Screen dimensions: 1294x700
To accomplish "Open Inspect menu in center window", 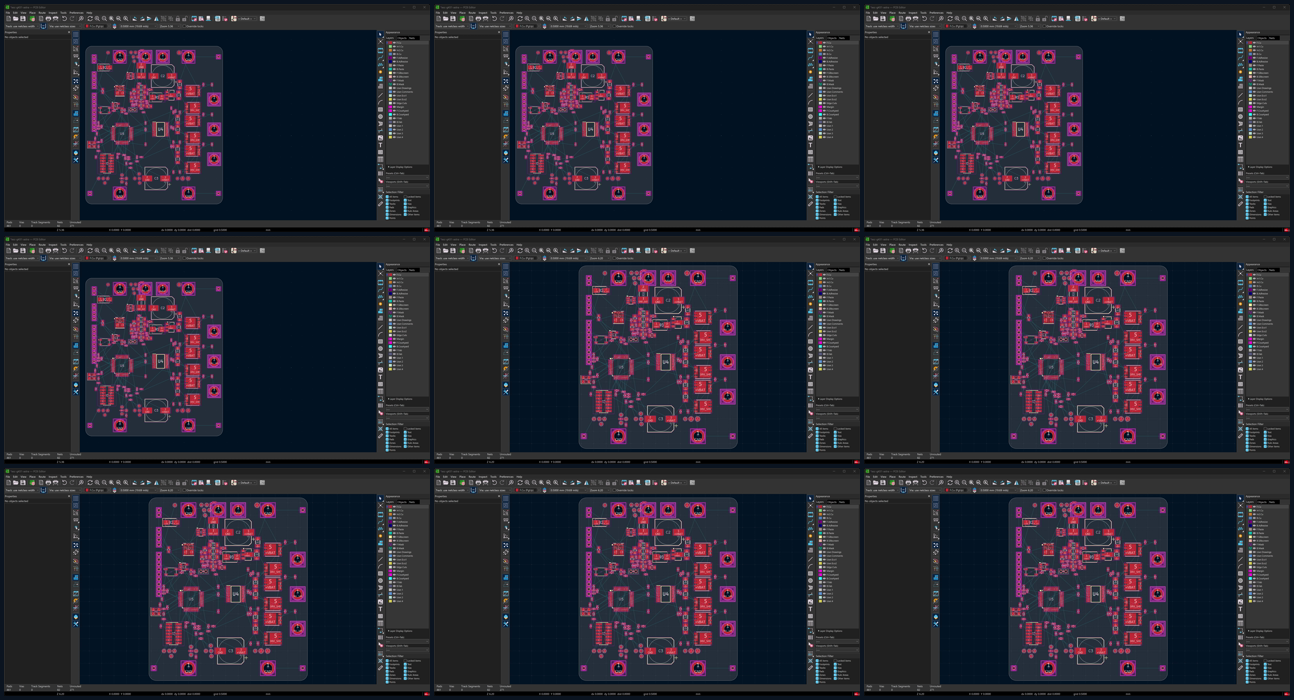I will tap(483, 245).
